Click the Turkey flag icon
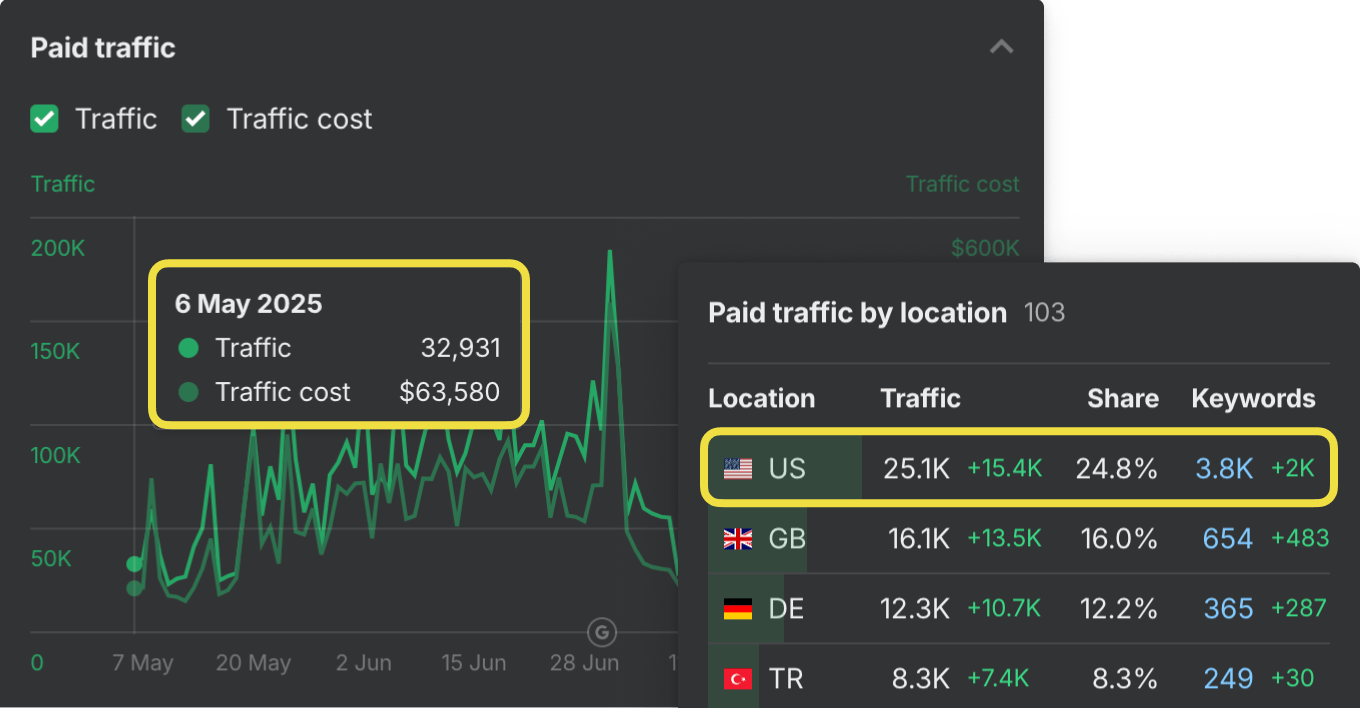This screenshot has width=1360, height=708. [x=738, y=679]
